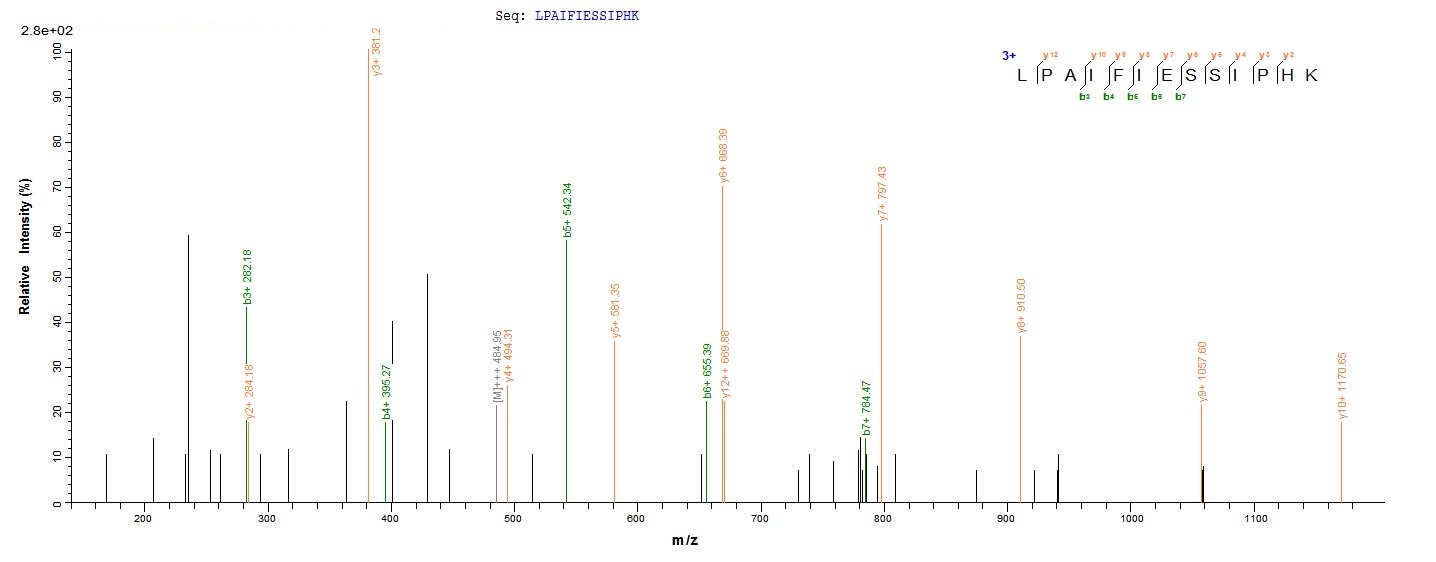This screenshot has width=1436, height=562.
Task: Click the m/z axis title
Action: pyautogui.click(x=685, y=540)
